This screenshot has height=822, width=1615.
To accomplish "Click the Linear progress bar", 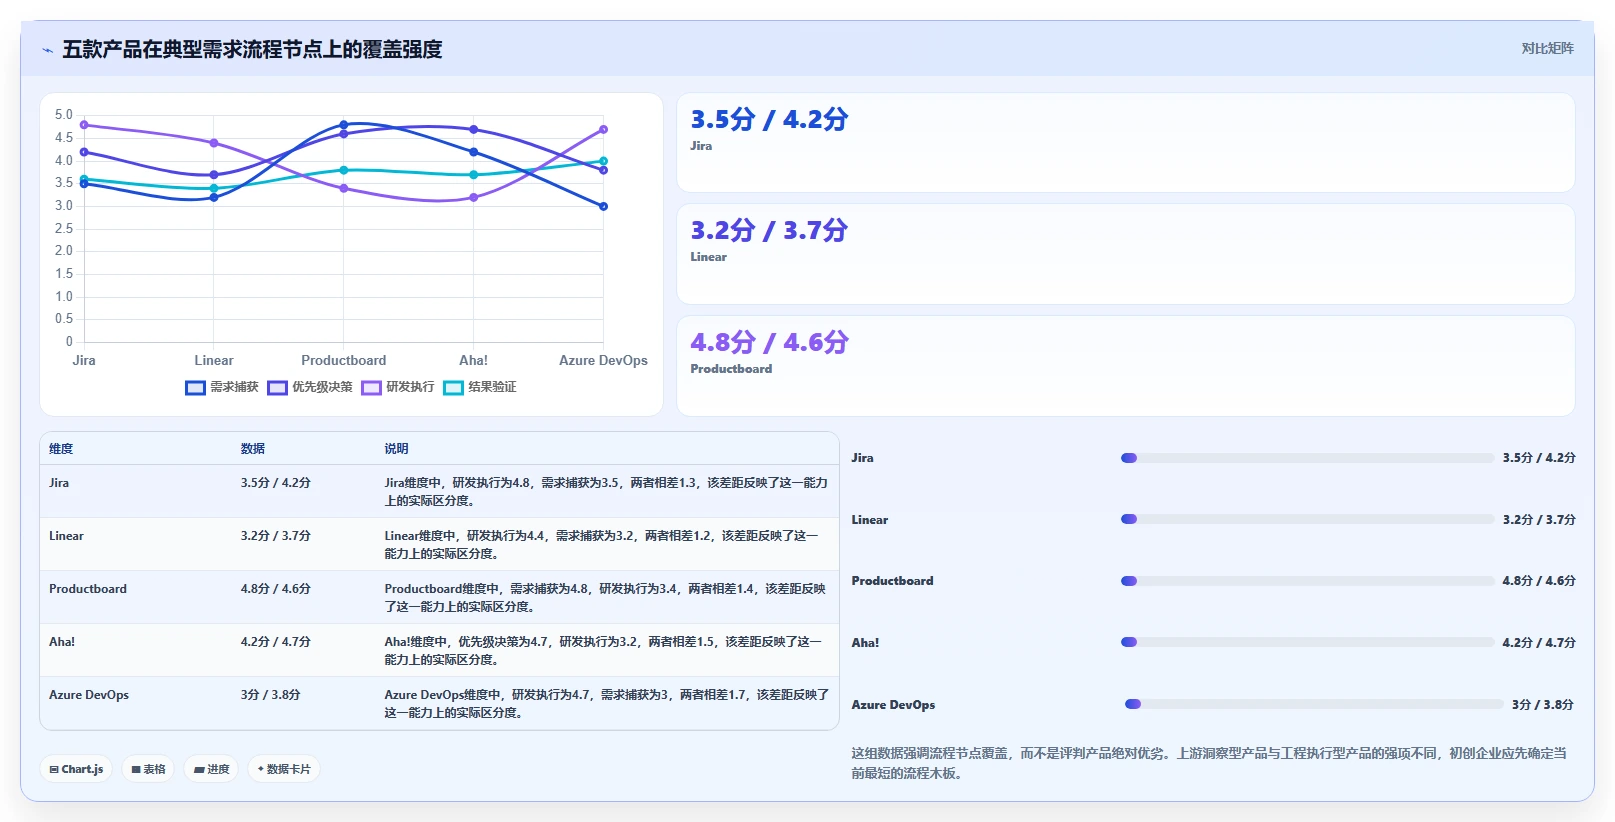I will pos(1307,519).
